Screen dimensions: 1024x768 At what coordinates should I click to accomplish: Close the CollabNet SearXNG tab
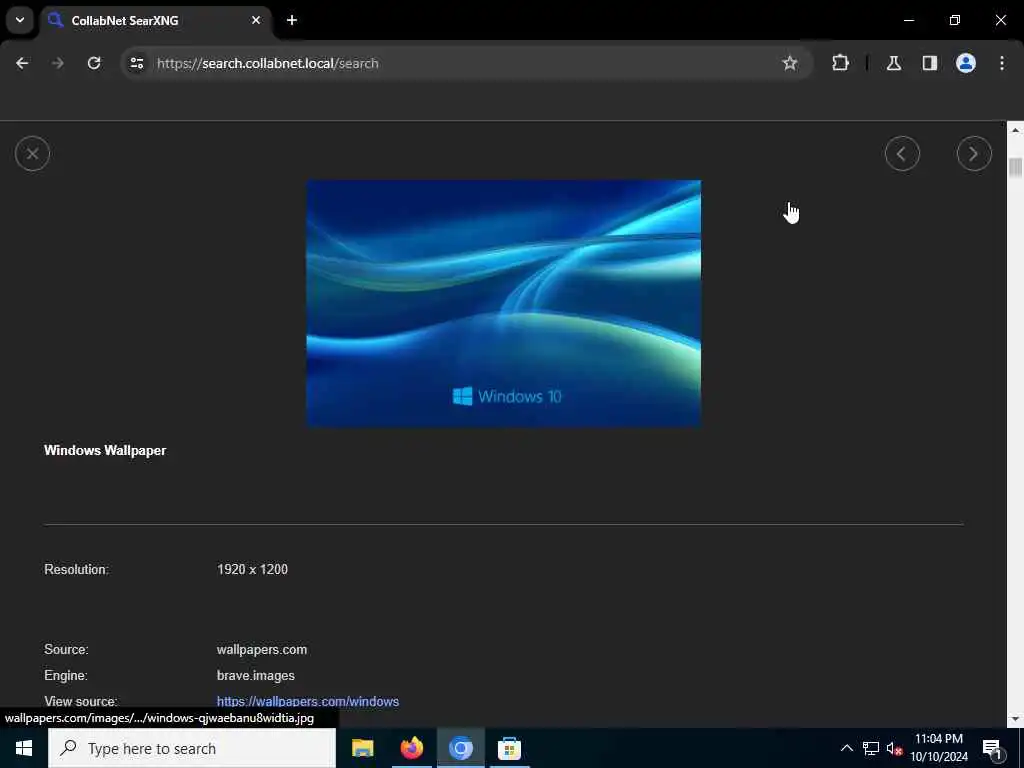point(256,20)
